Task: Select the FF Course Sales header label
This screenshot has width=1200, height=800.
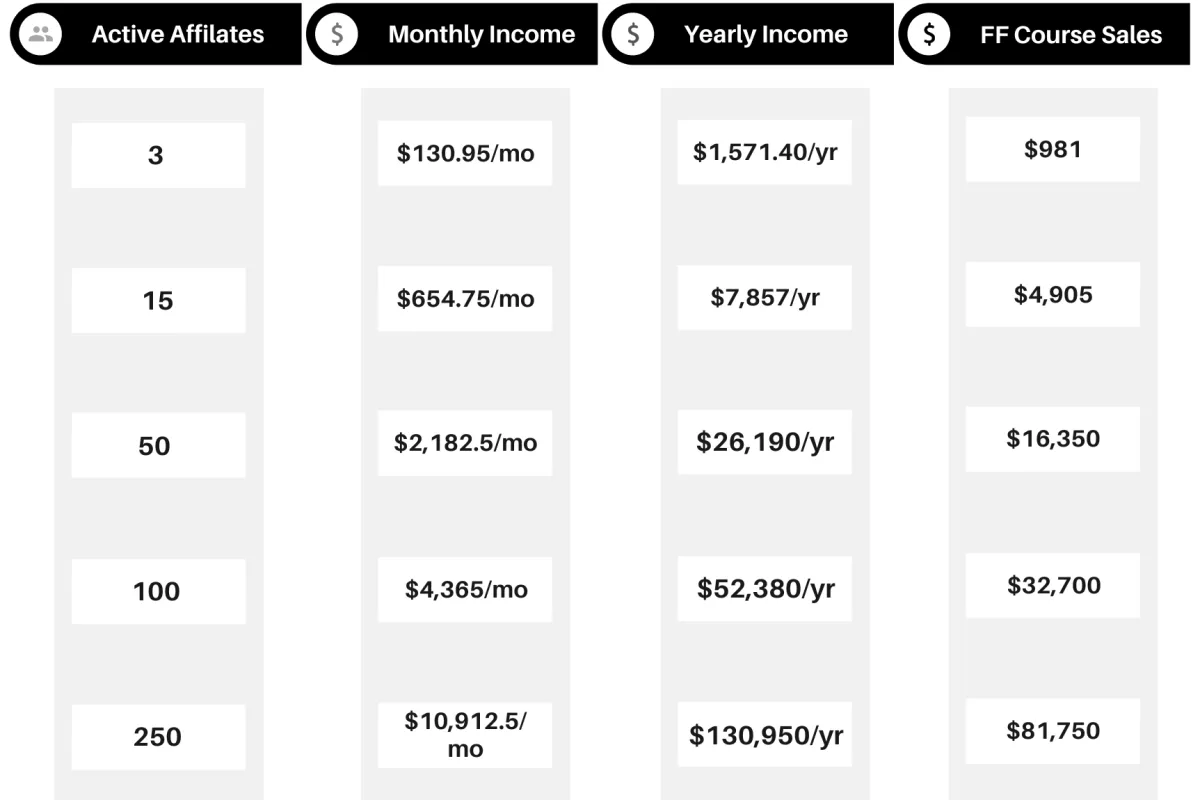Action: pos(1071,35)
